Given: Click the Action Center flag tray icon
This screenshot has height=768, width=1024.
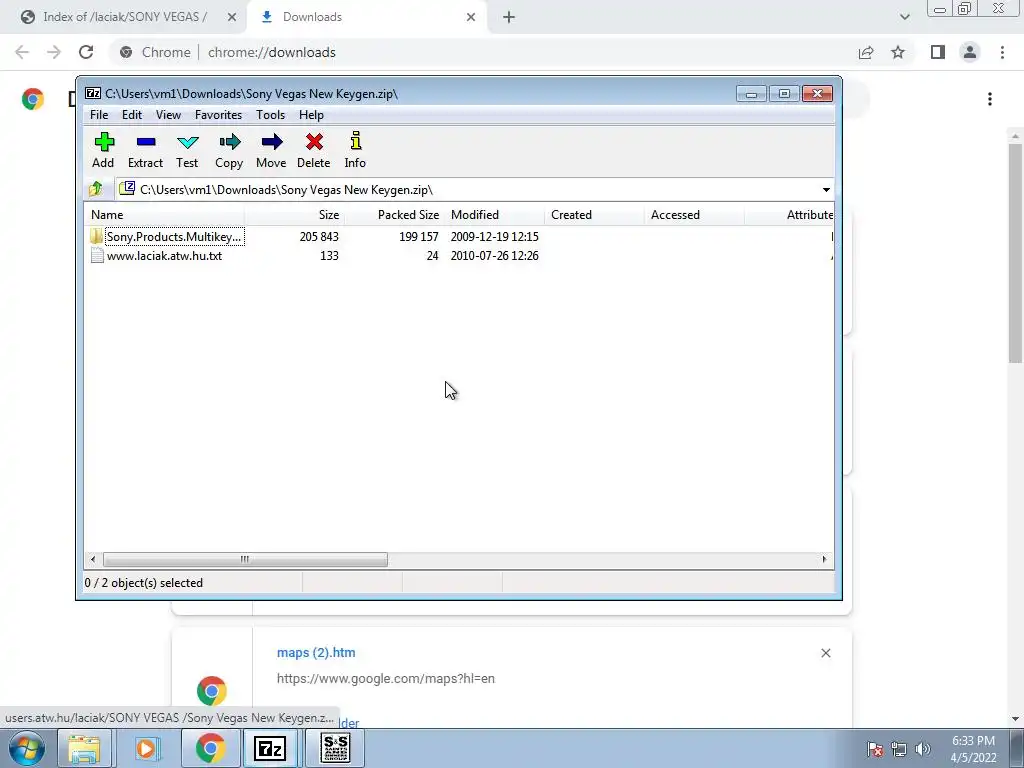Looking at the screenshot, I should (875, 749).
